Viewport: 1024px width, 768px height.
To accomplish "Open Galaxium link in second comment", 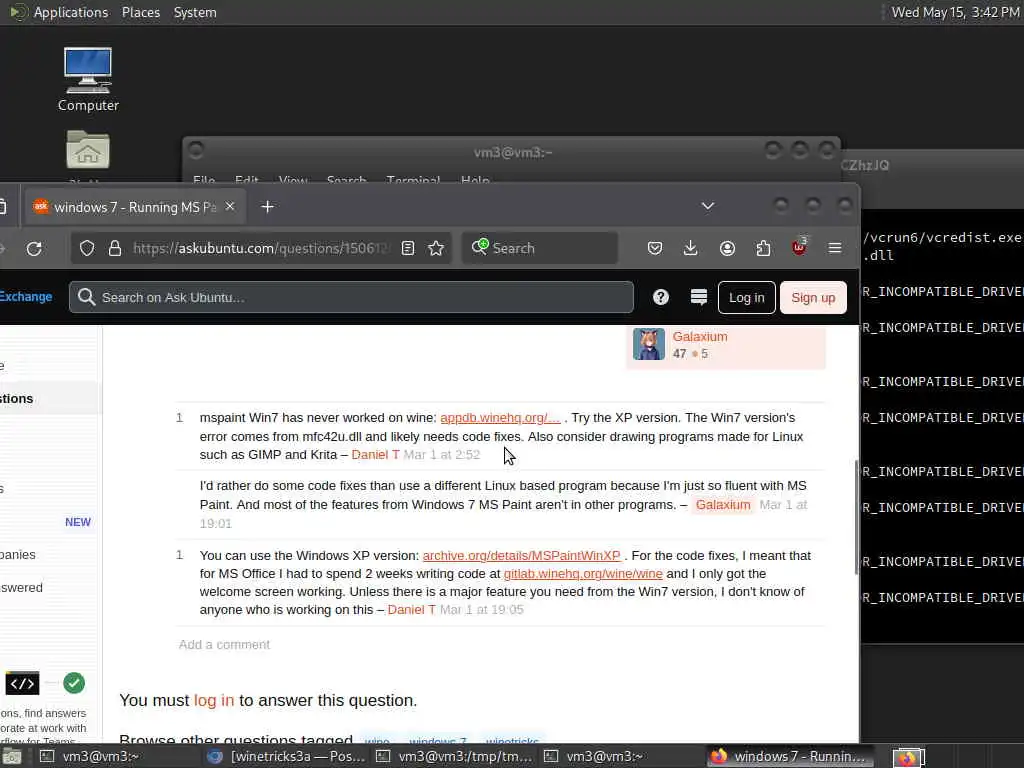I will [723, 505].
